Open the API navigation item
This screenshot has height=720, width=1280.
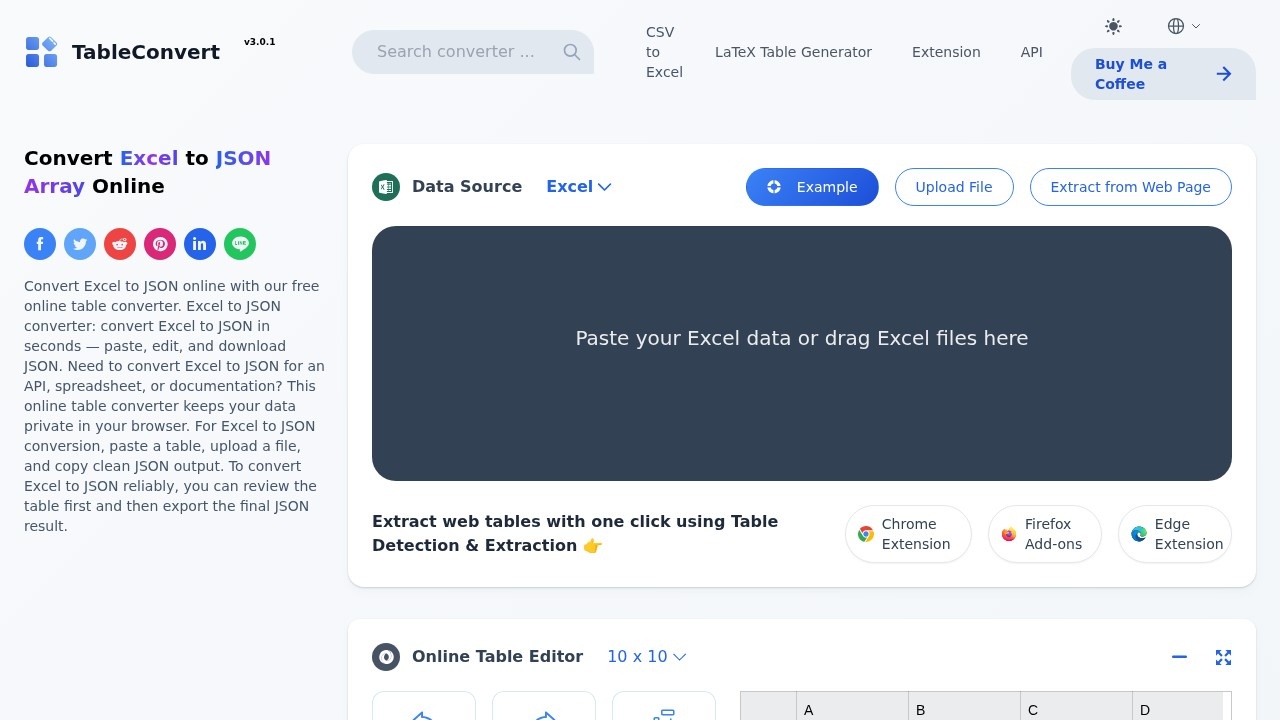tap(1031, 52)
